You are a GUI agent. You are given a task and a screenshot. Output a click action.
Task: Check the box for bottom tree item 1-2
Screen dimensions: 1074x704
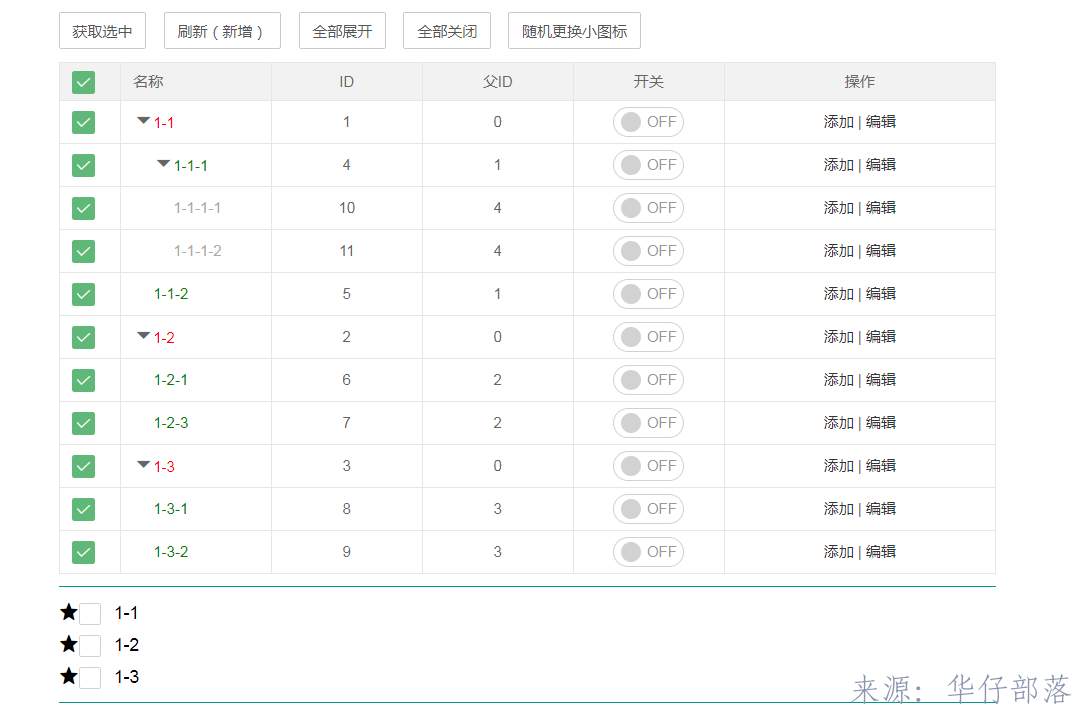90,646
